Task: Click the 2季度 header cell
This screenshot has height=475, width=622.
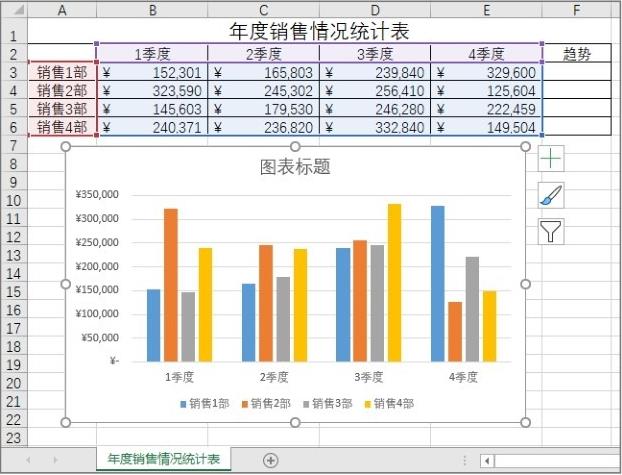Action: point(263,53)
